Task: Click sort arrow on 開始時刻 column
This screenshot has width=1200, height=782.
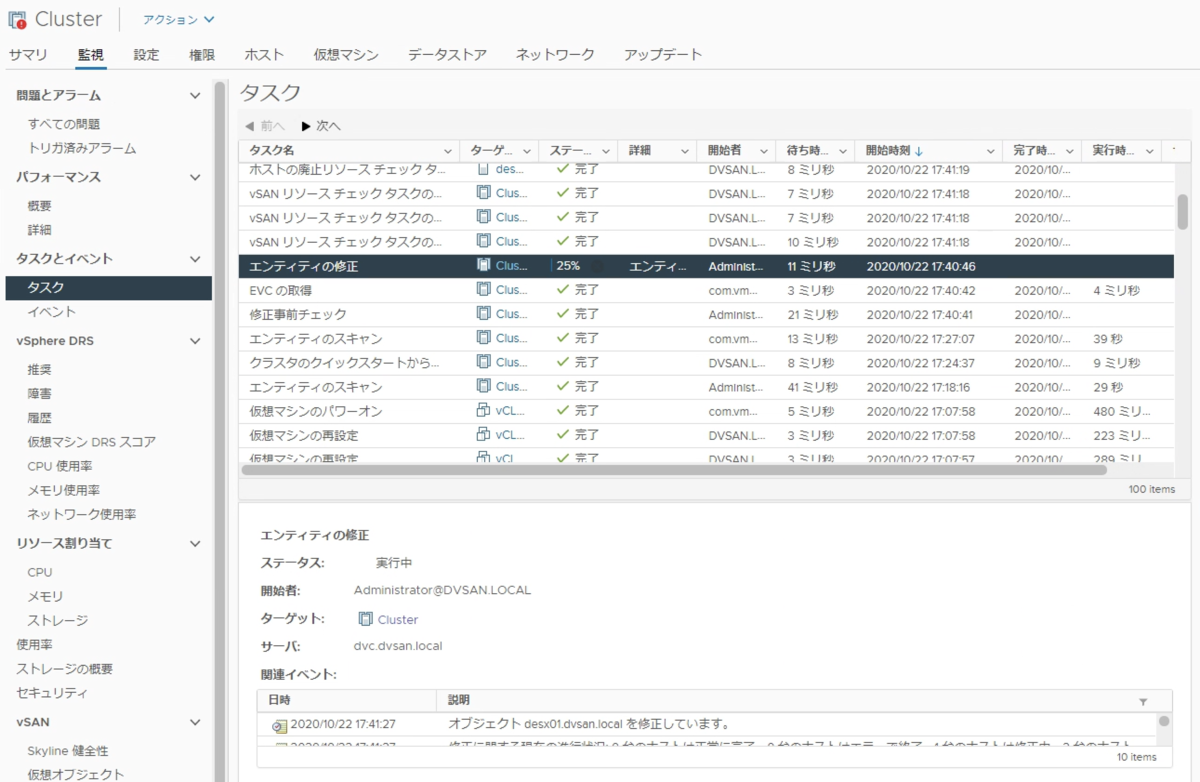Action: point(919,151)
